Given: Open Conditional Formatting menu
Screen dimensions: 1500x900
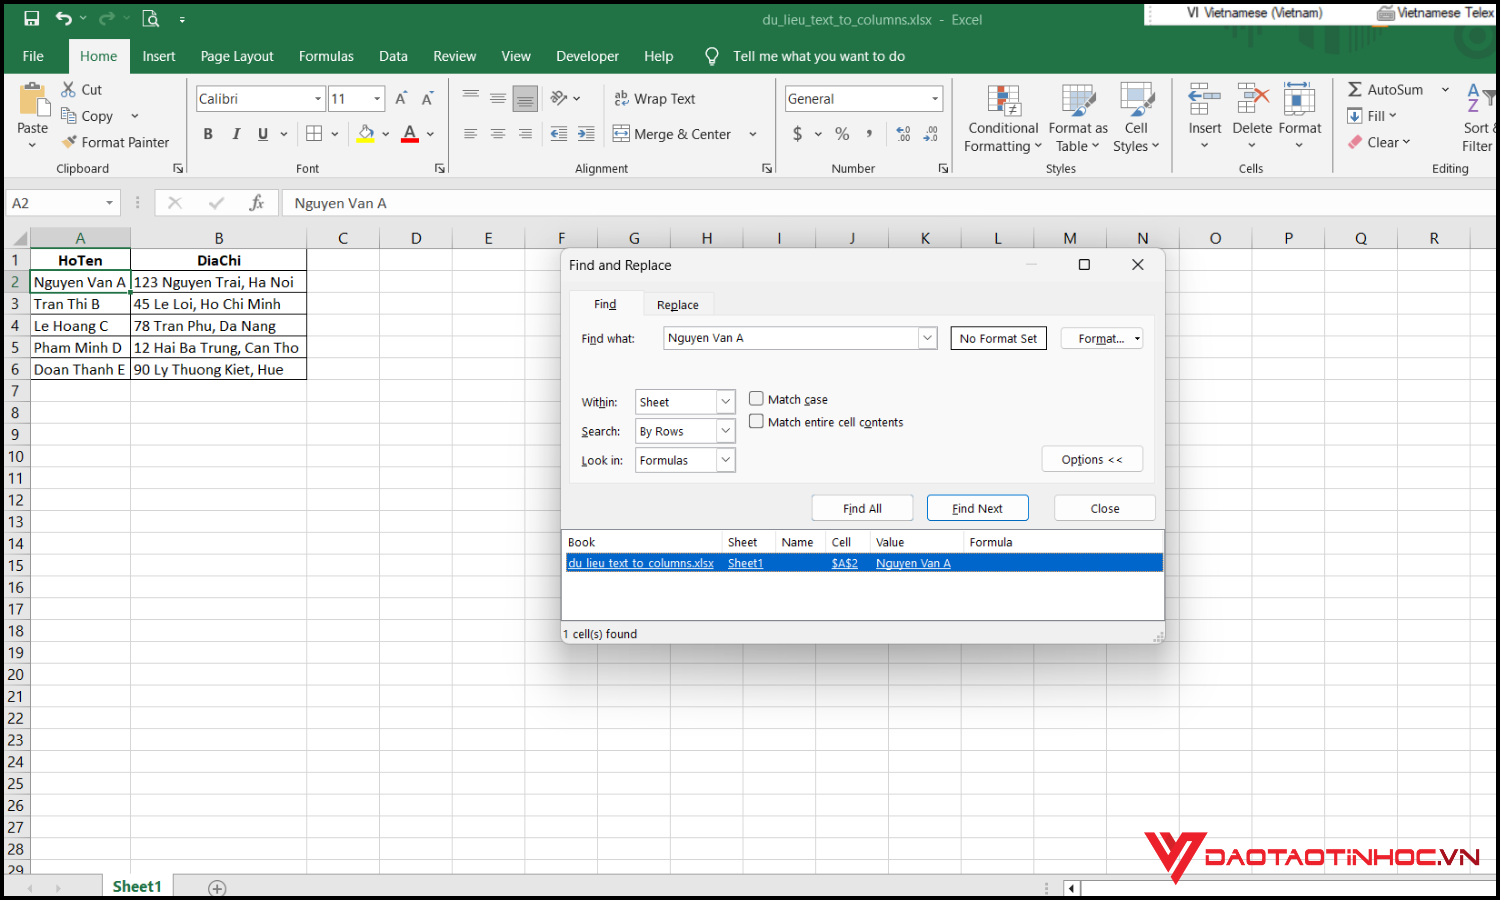Looking at the screenshot, I should pos(1003,118).
